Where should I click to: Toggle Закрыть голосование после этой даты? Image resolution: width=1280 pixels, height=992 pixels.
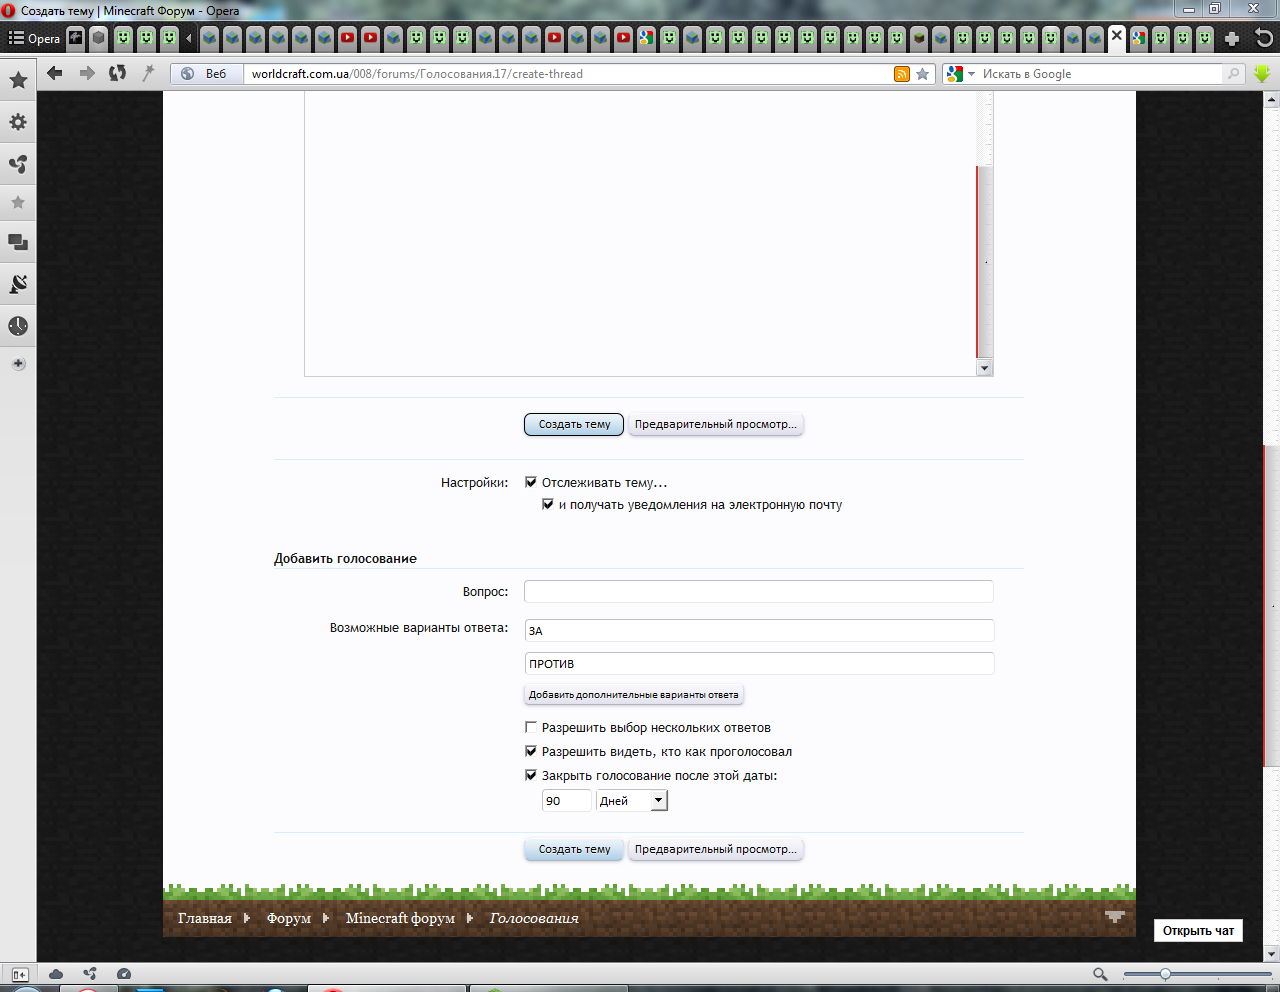[531, 776]
